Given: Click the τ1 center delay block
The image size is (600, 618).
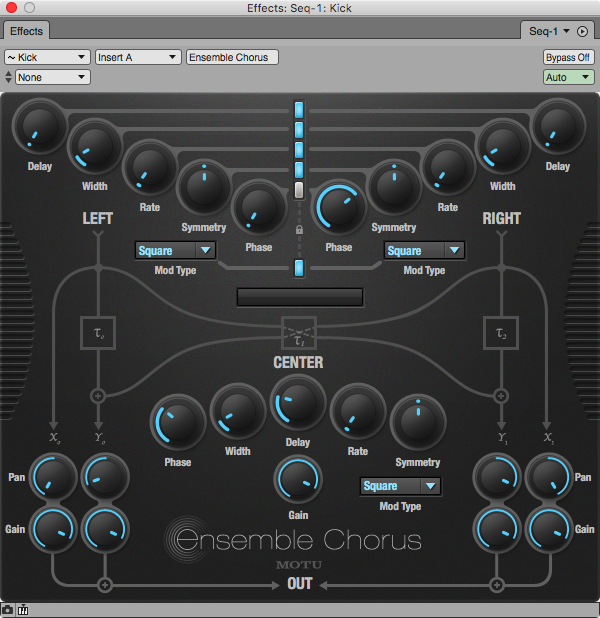Looking at the screenshot, I should click(x=299, y=333).
